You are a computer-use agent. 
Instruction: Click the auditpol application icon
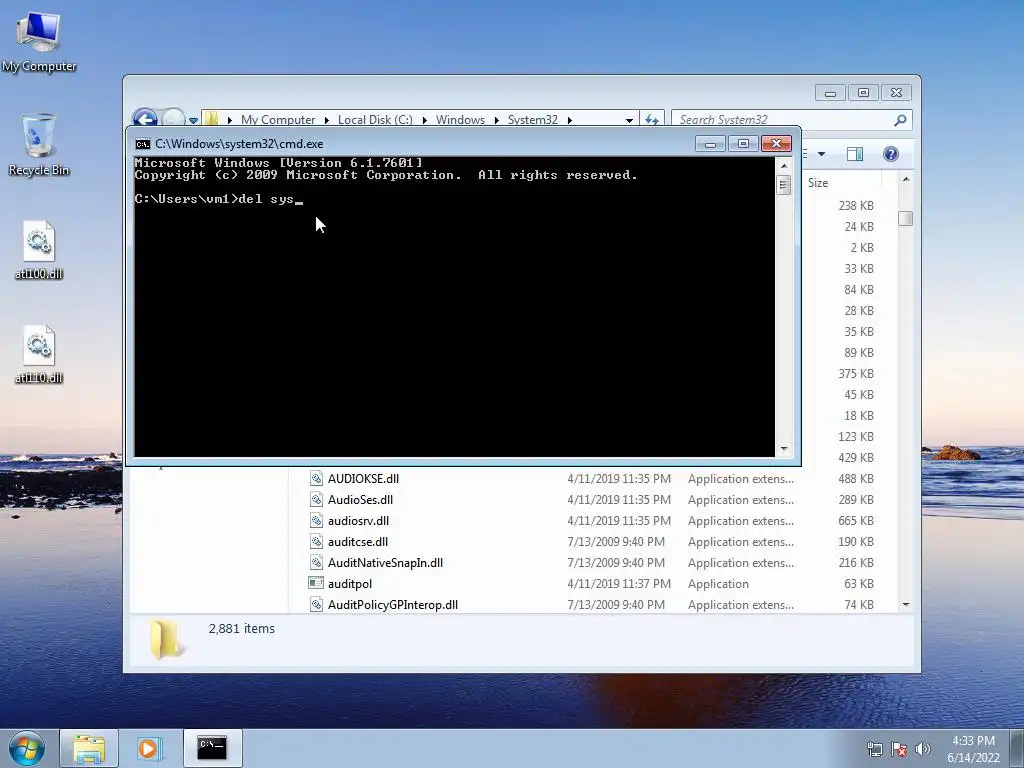coord(316,583)
